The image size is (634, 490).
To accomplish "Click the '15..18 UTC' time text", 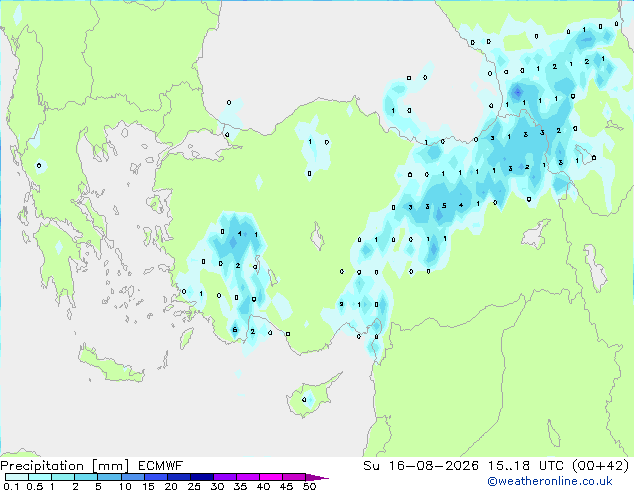I will pyautogui.click(x=525, y=466).
